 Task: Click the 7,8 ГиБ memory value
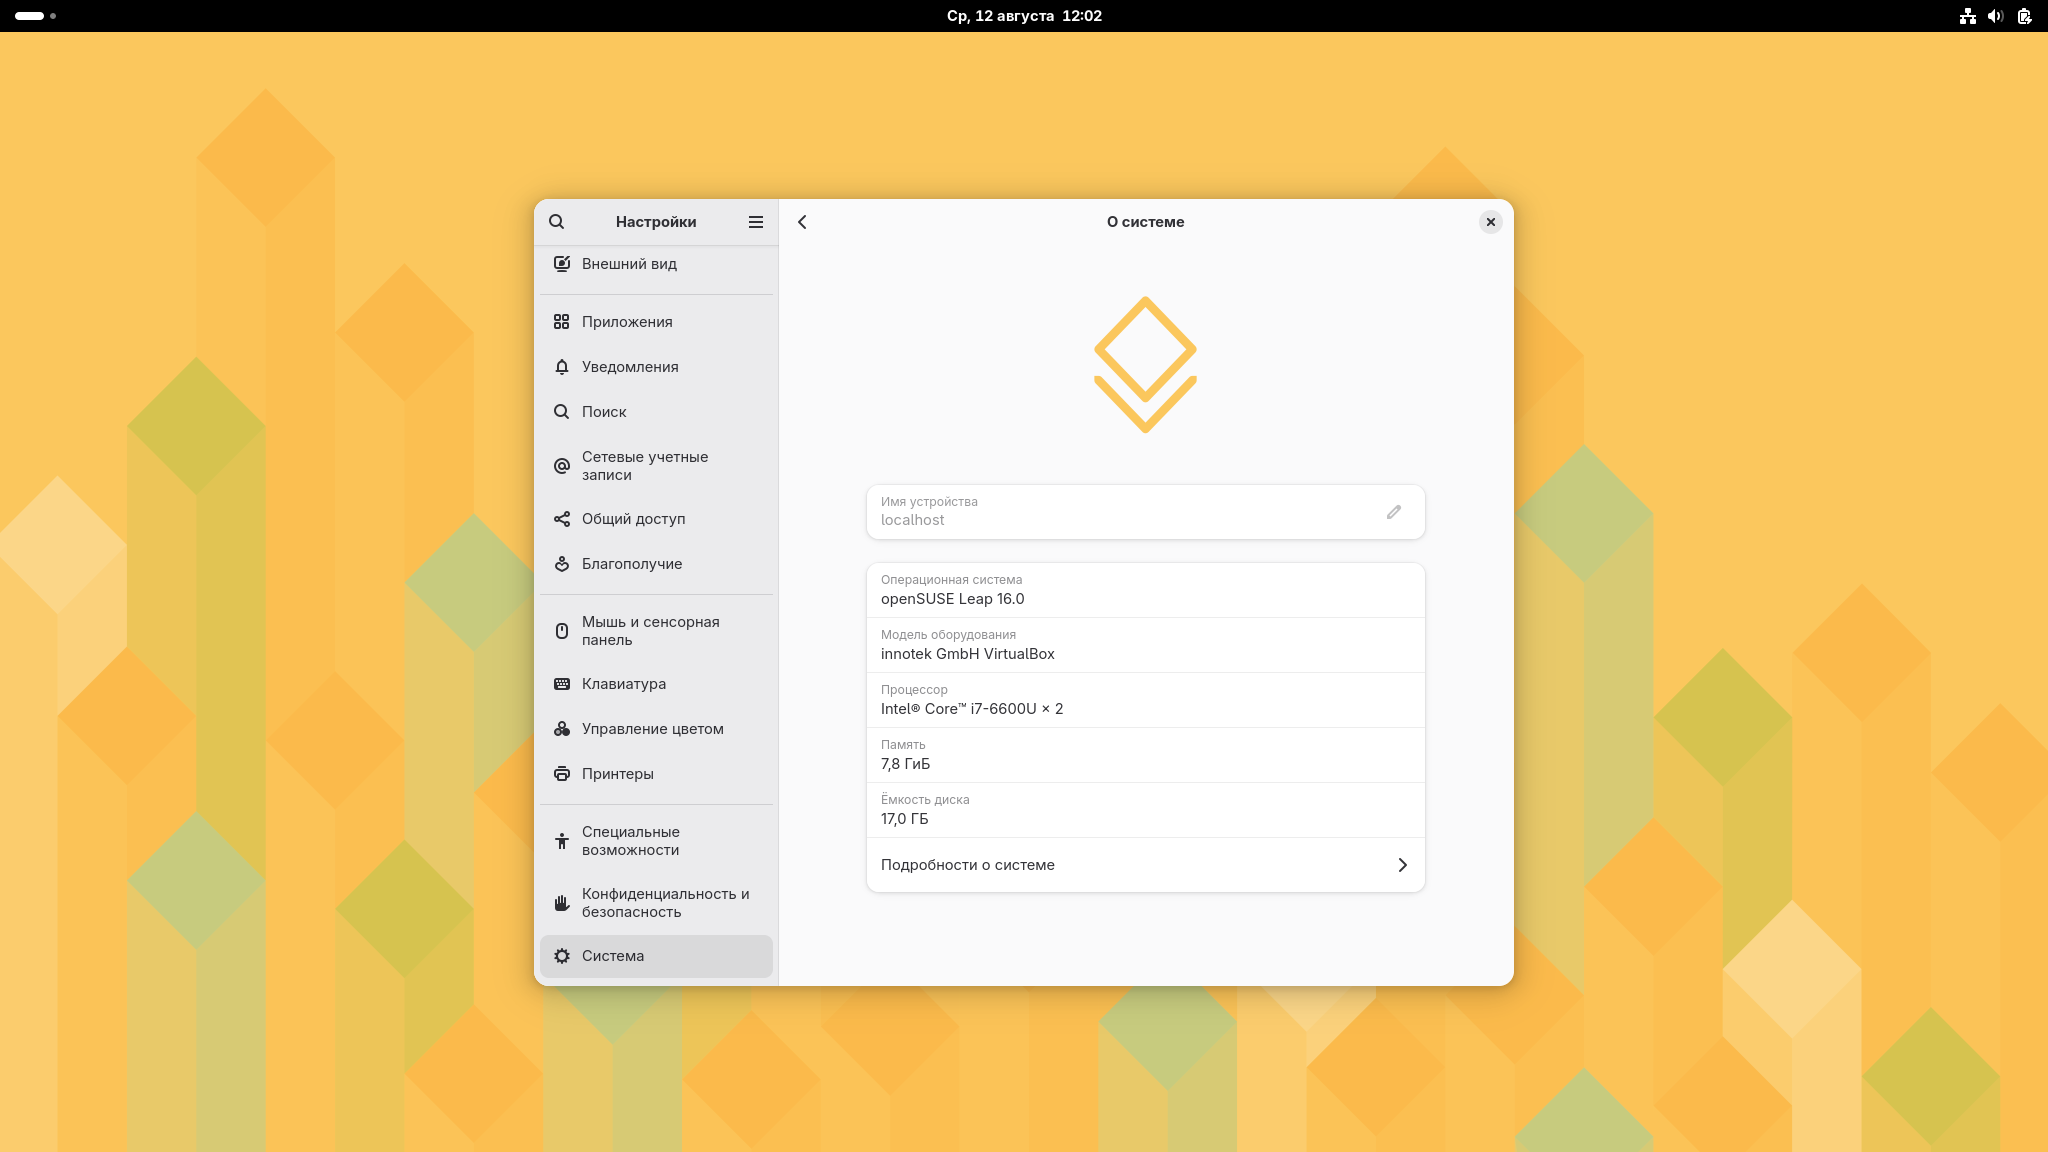pos(905,764)
